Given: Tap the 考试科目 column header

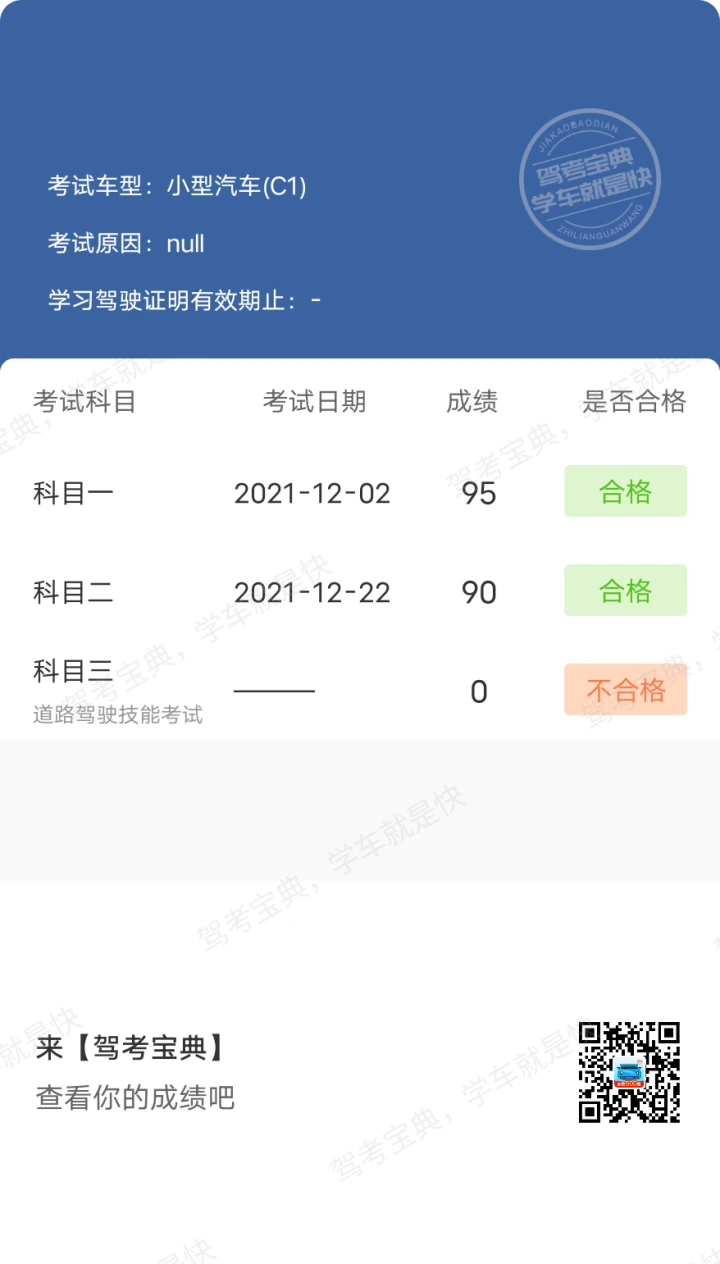Looking at the screenshot, I should (x=84, y=402).
